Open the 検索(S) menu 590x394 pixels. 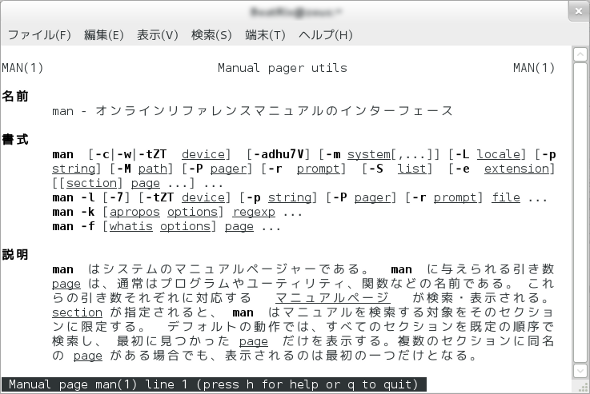click(x=211, y=35)
